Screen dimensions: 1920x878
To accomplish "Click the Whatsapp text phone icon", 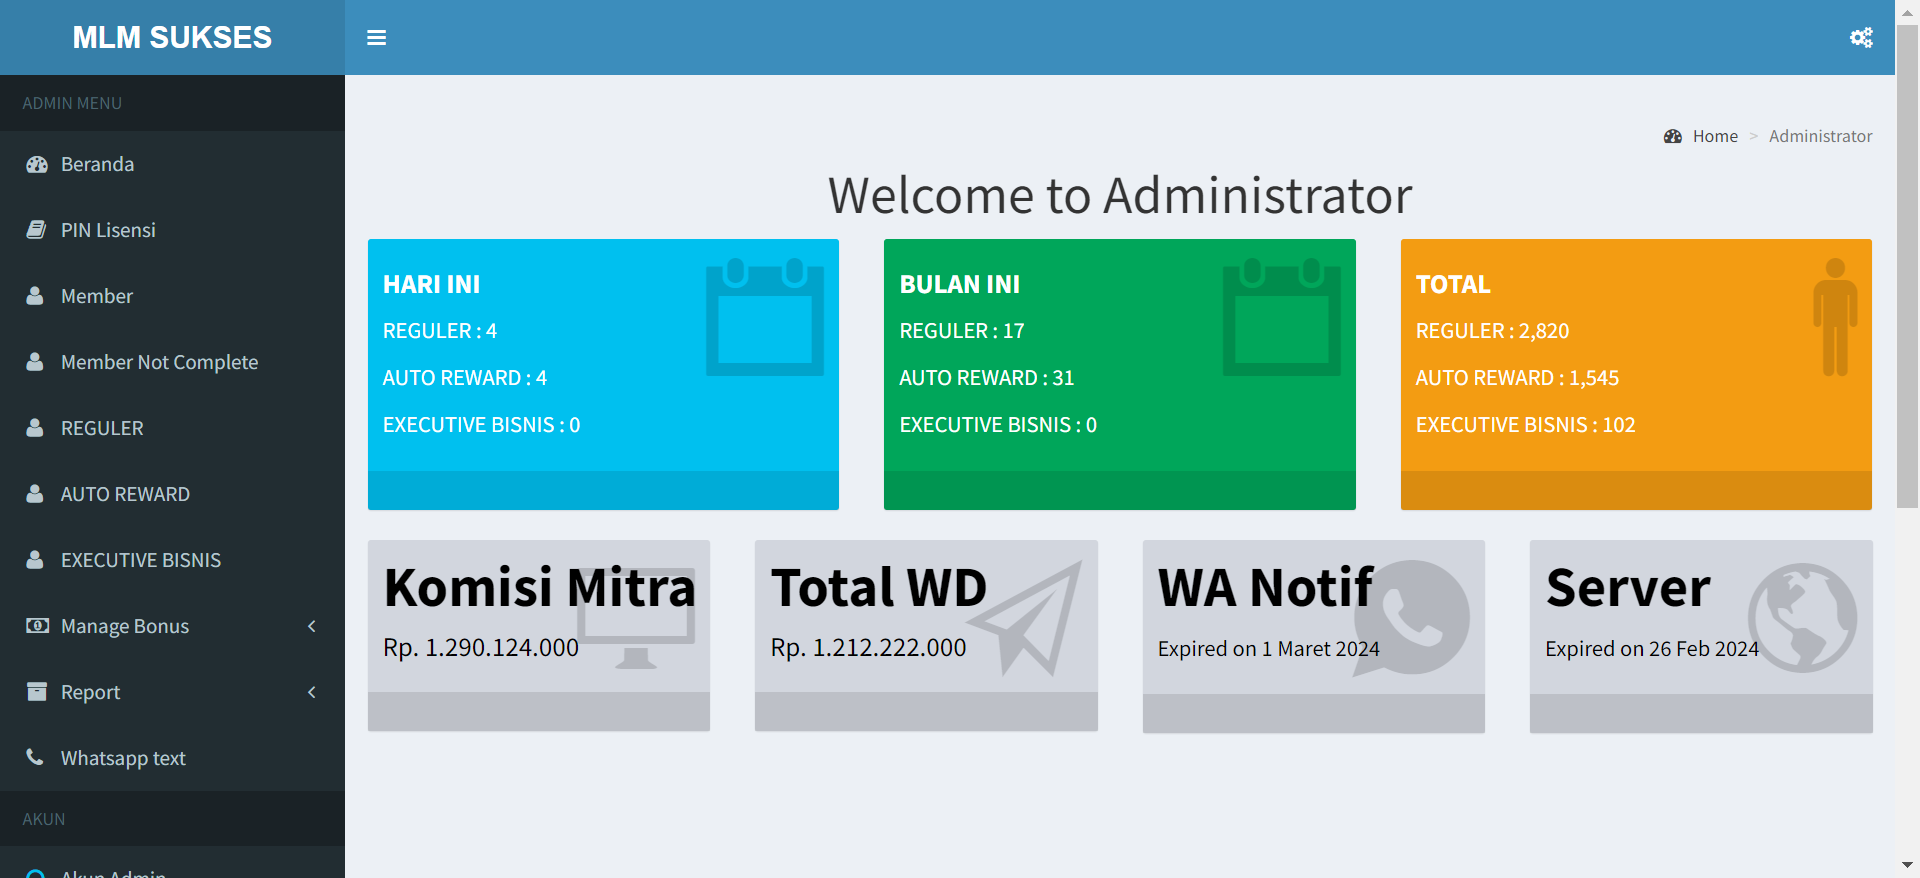I will click(x=35, y=757).
